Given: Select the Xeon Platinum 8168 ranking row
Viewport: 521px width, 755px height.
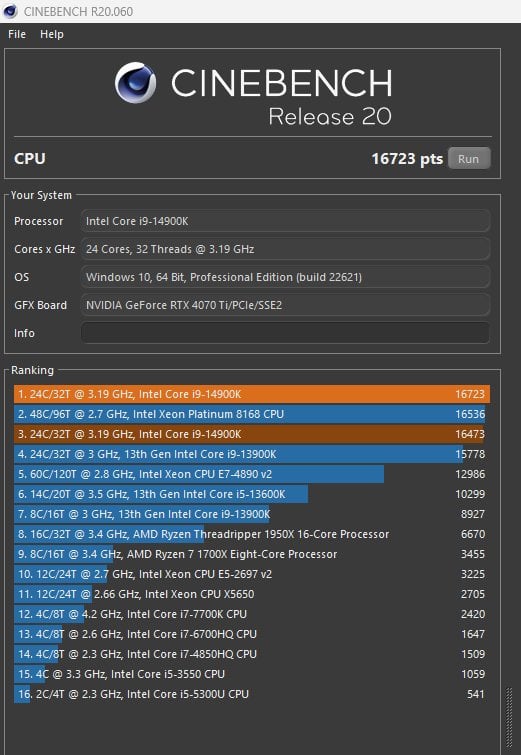Looking at the screenshot, I should (252, 414).
